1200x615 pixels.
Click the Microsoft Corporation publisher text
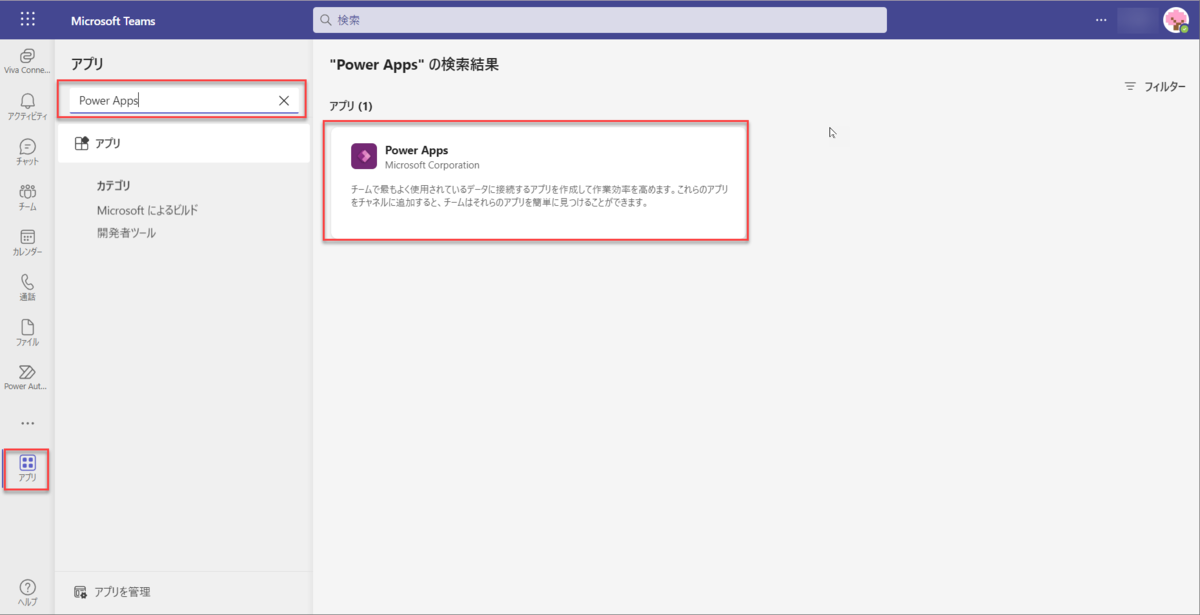[432, 165]
